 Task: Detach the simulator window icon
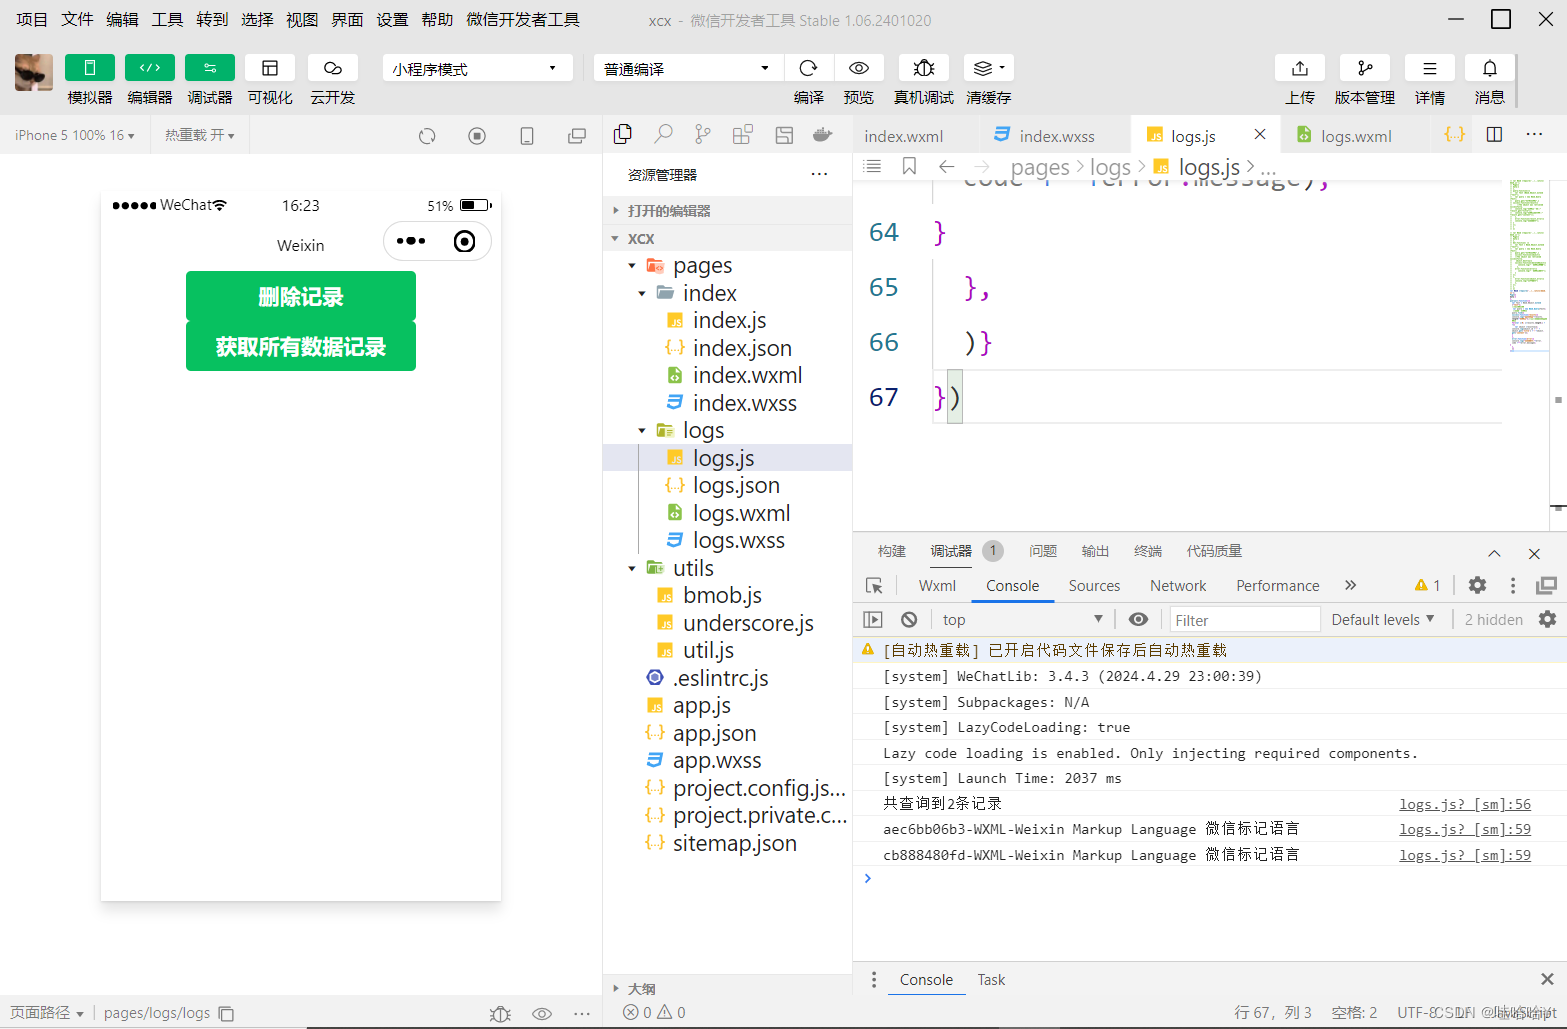577,136
